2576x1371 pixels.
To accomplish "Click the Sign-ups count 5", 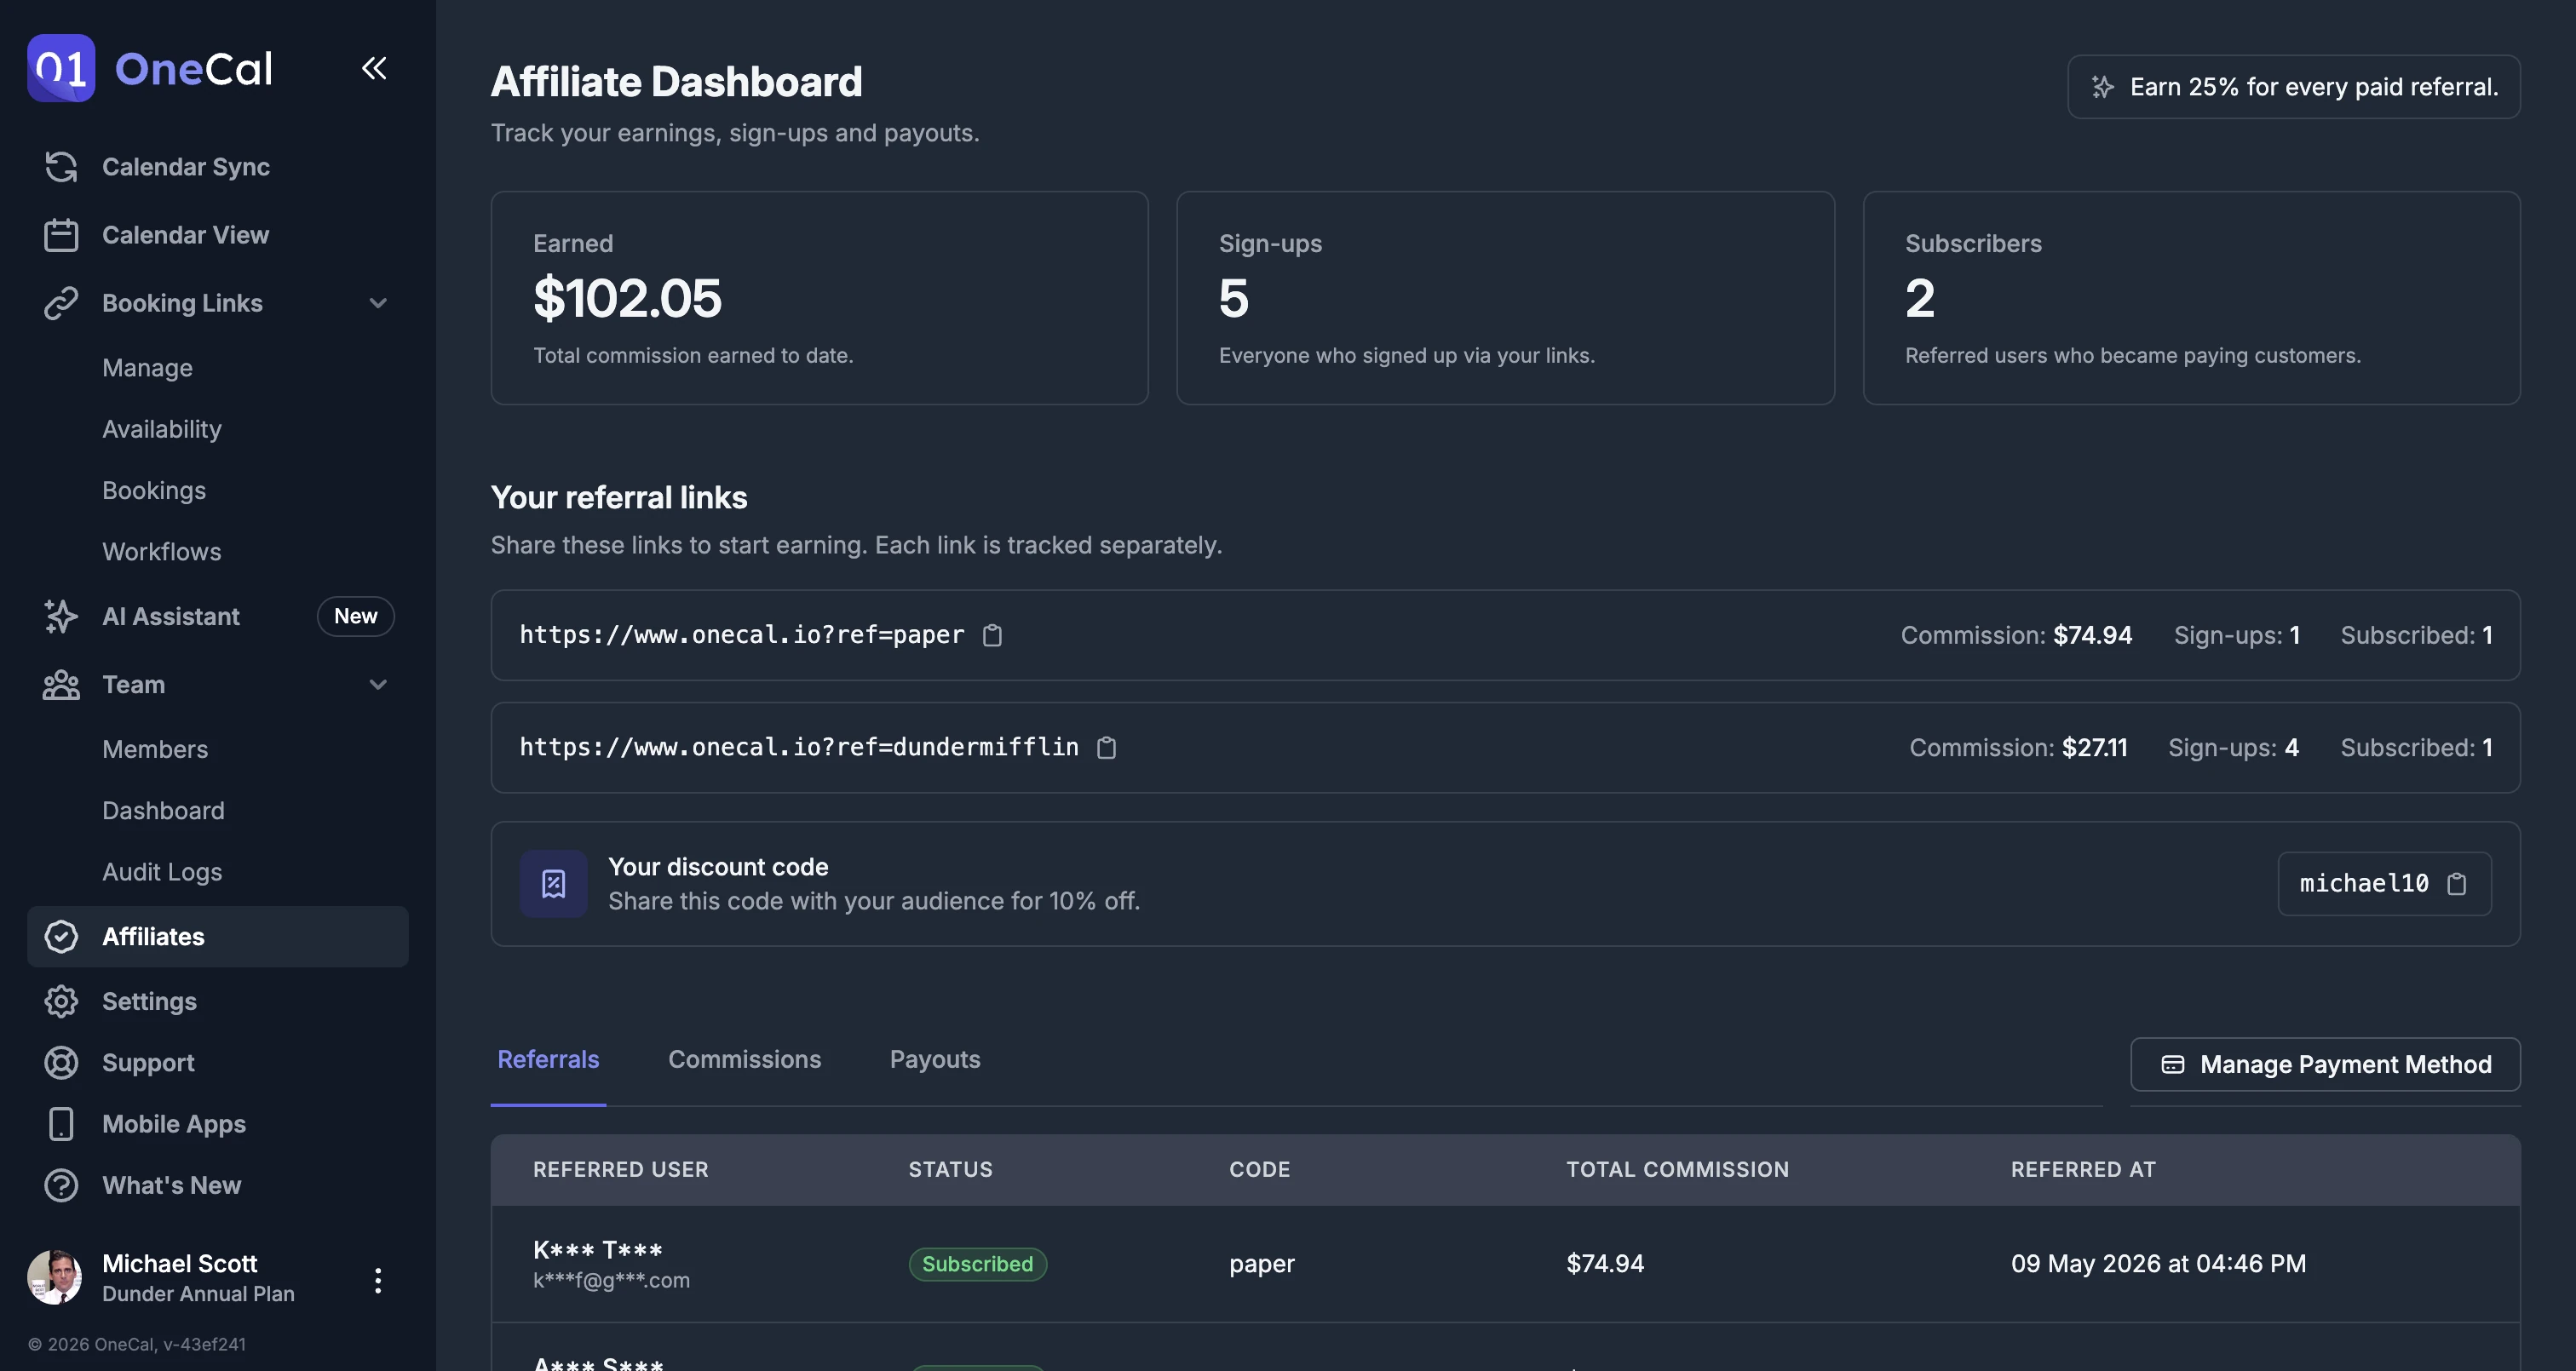I will (x=1234, y=298).
